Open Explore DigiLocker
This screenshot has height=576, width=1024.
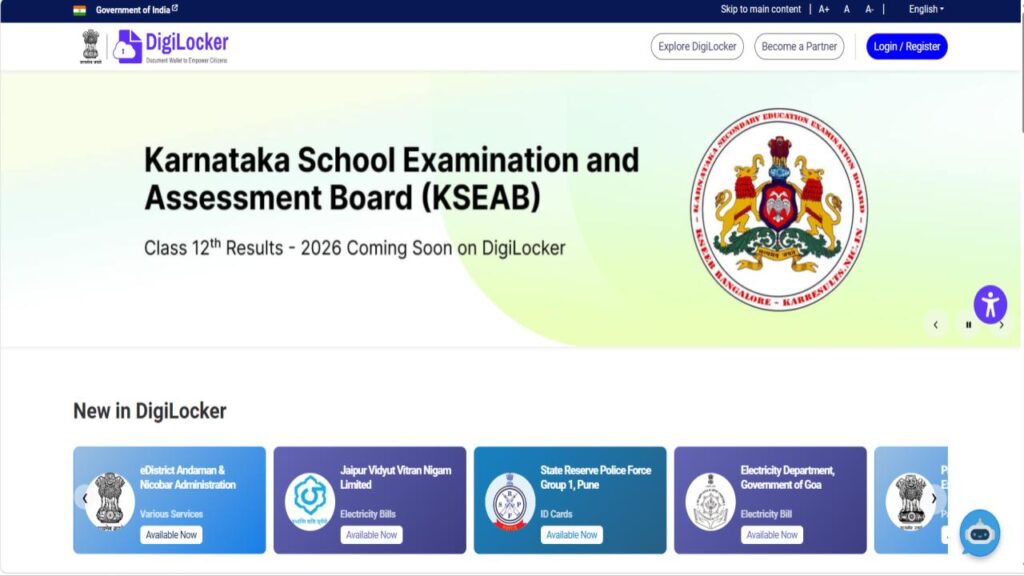(x=697, y=47)
